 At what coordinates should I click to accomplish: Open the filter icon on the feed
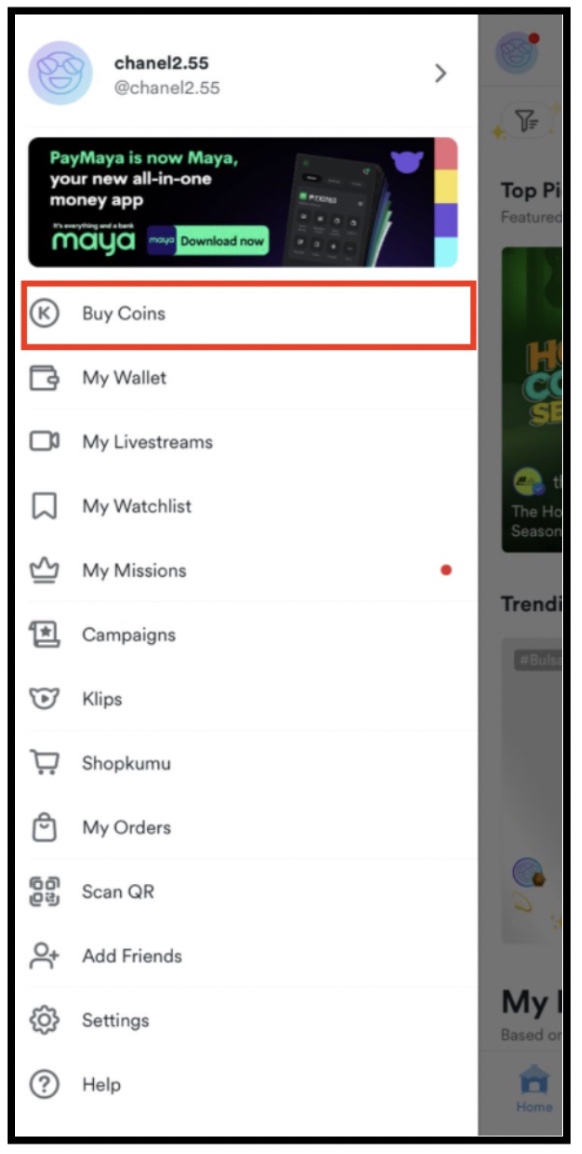click(x=526, y=120)
